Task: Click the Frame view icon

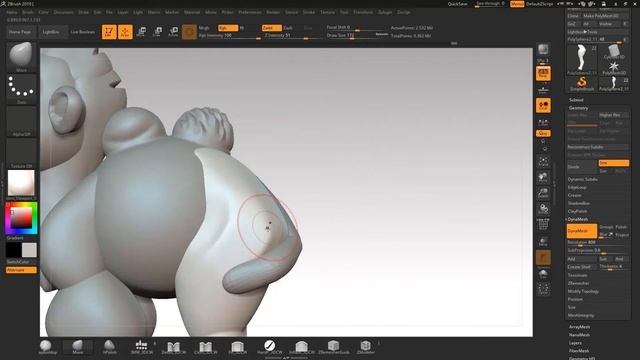Action: [543, 161]
